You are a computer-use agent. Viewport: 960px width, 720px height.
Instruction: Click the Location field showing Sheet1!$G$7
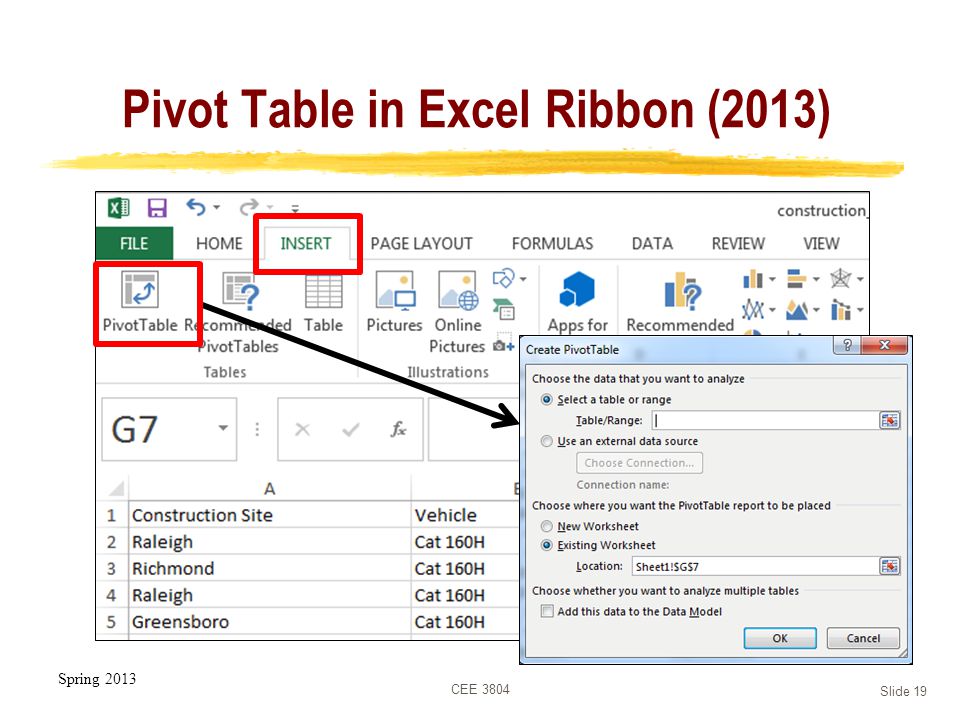point(755,566)
